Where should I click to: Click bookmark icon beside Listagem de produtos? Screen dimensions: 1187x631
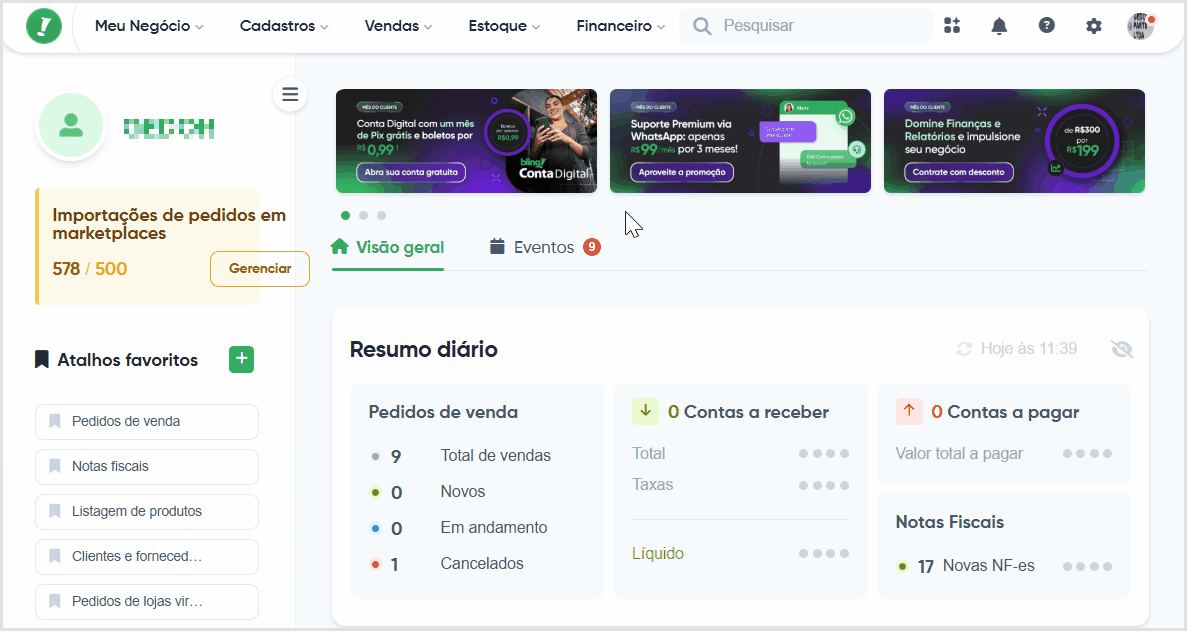click(55, 511)
